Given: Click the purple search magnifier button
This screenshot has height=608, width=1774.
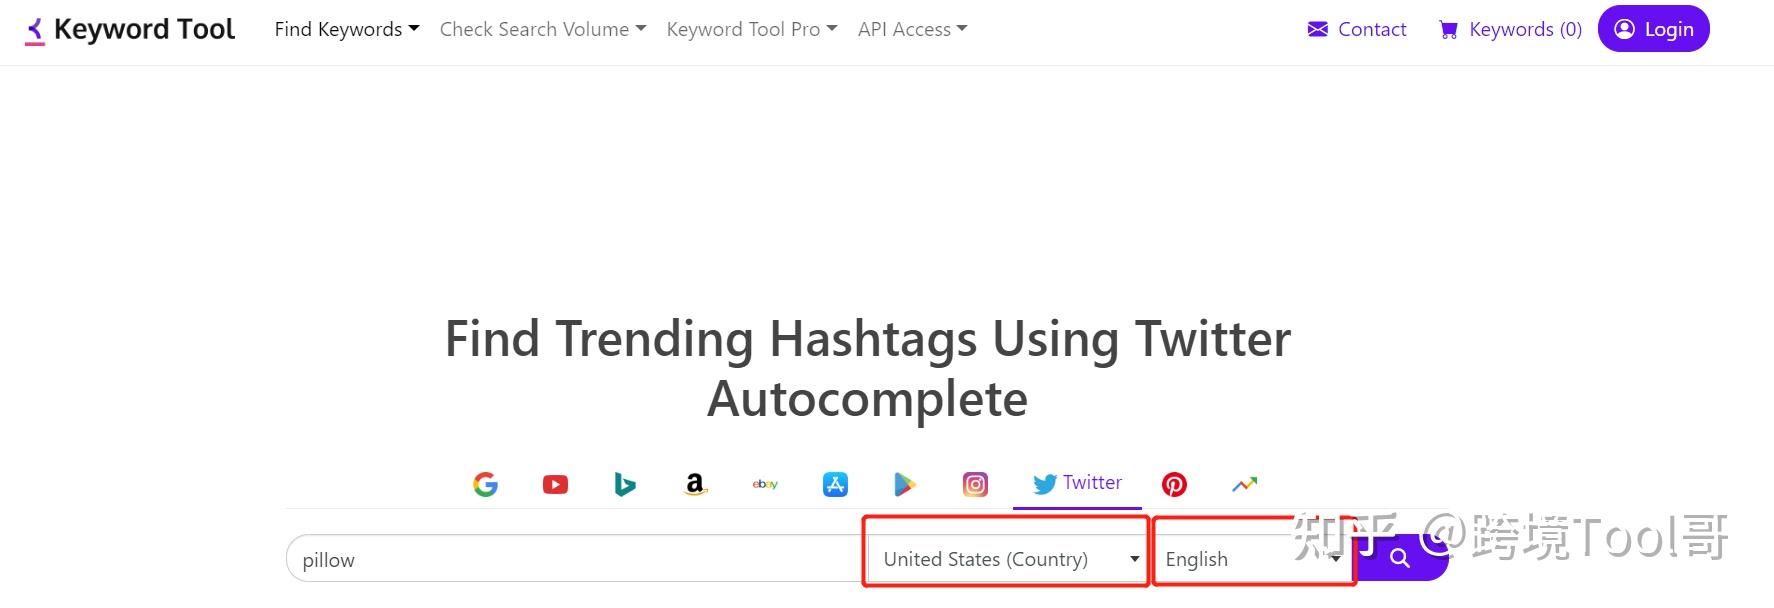Looking at the screenshot, I should 1401,558.
